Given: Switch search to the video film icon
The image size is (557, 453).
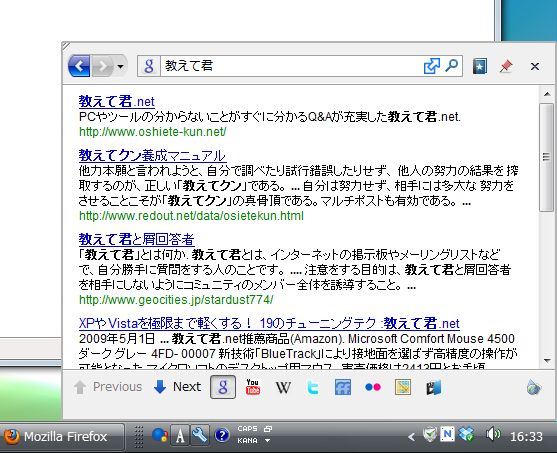Looking at the screenshot, I should (x=433, y=387).
